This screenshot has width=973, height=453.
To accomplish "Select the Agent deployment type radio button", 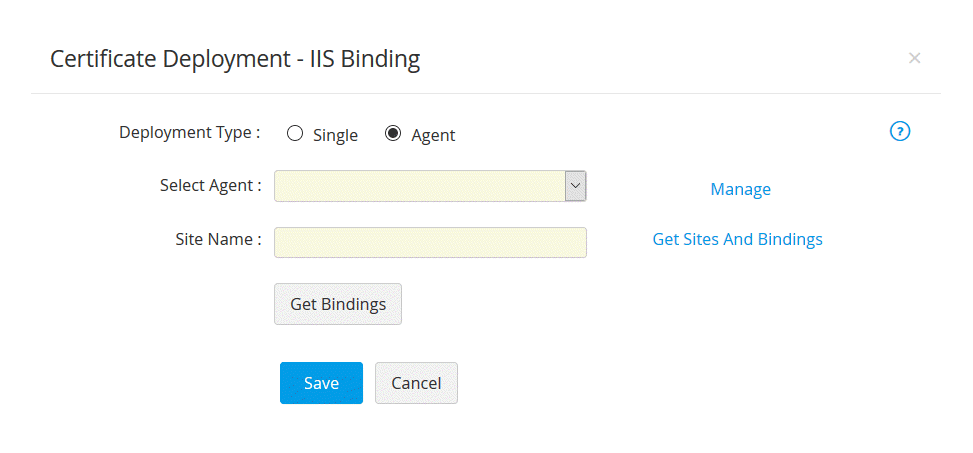I will click(393, 133).
